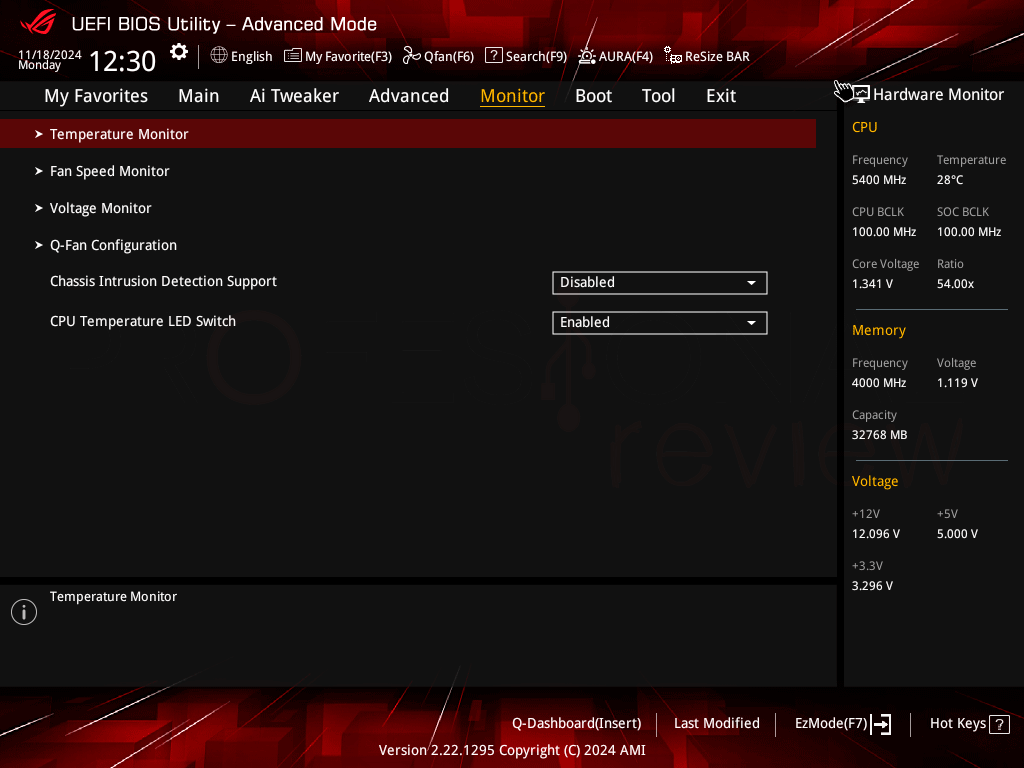Expand the Voltage Monitor submenu arrow

(39, 208)
